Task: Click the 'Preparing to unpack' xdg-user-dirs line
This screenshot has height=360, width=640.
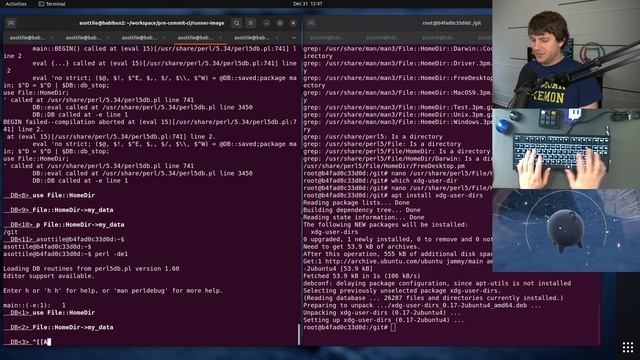Action: (422, 306)
